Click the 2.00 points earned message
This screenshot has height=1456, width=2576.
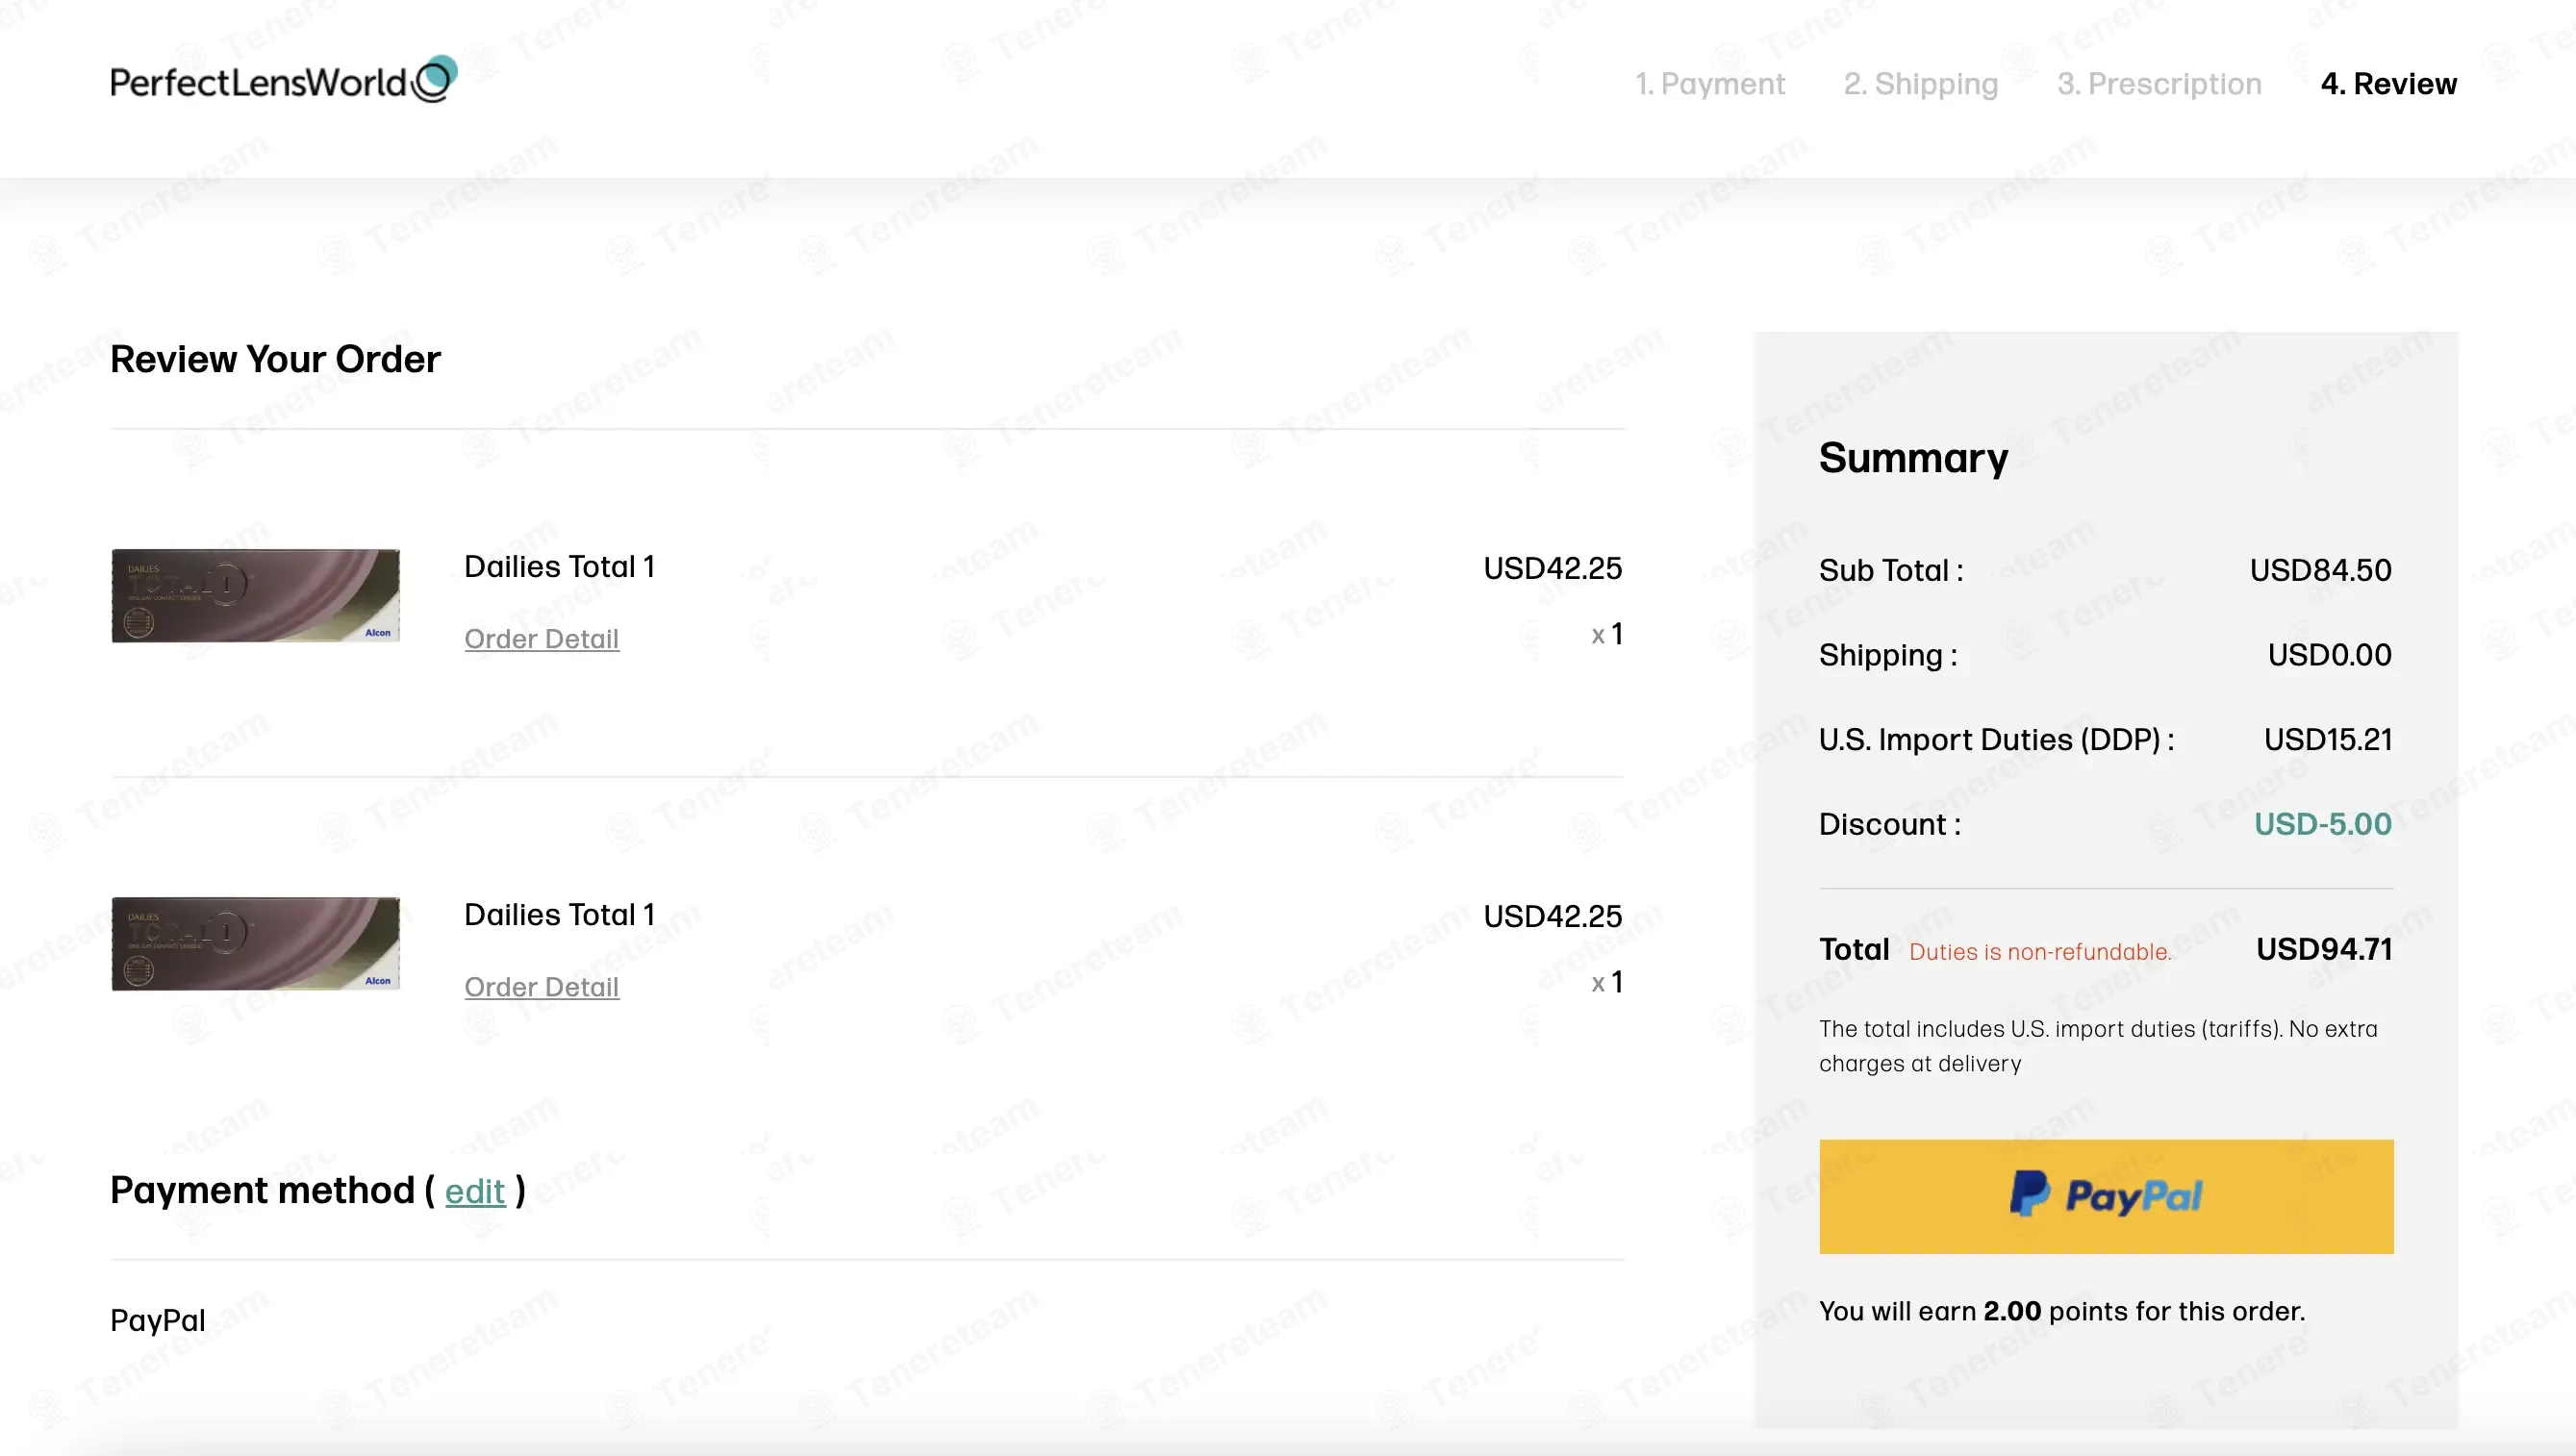point(2062,1311)
